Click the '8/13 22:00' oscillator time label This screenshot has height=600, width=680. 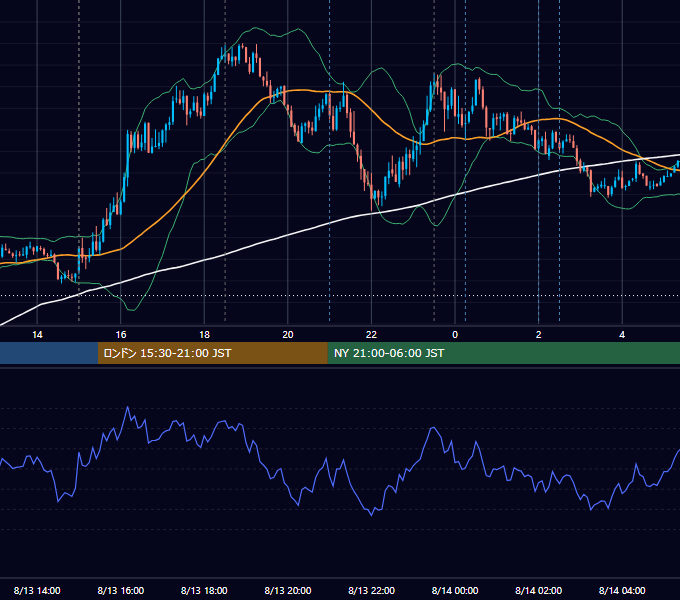click(371, 590)
